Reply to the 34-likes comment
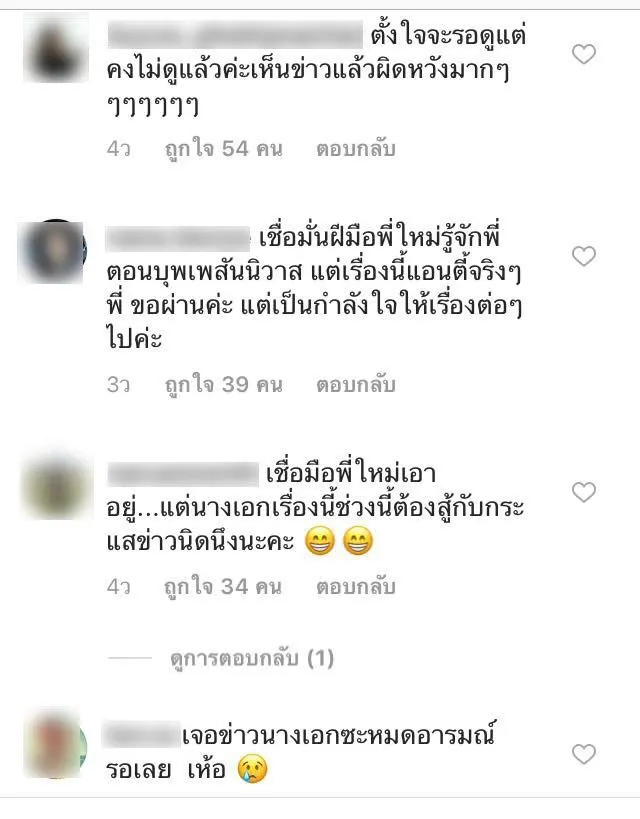Image resolution: width=640 pixels, height=819 pixels. (x=356, y=587)
